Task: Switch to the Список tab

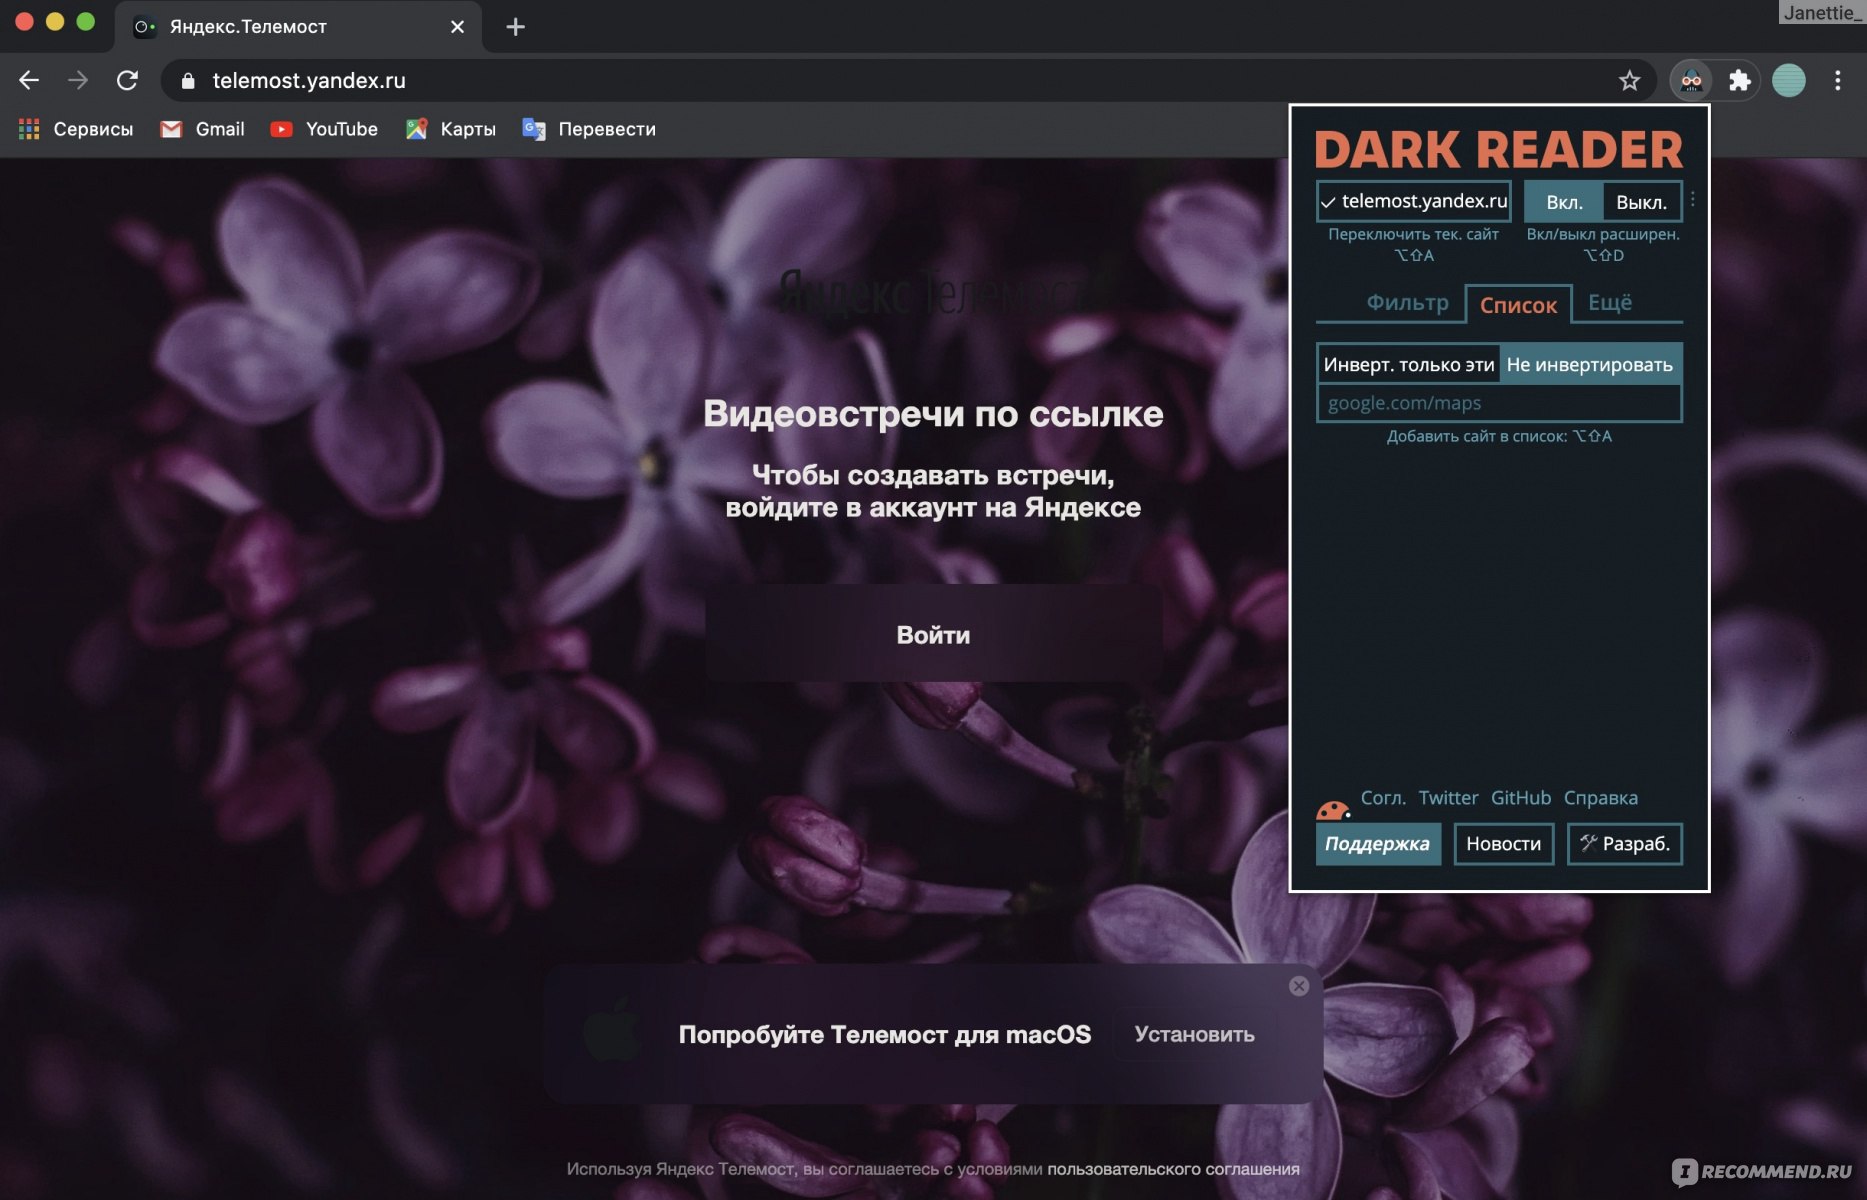Action: pyautogui.click(x=1518, y=305)
